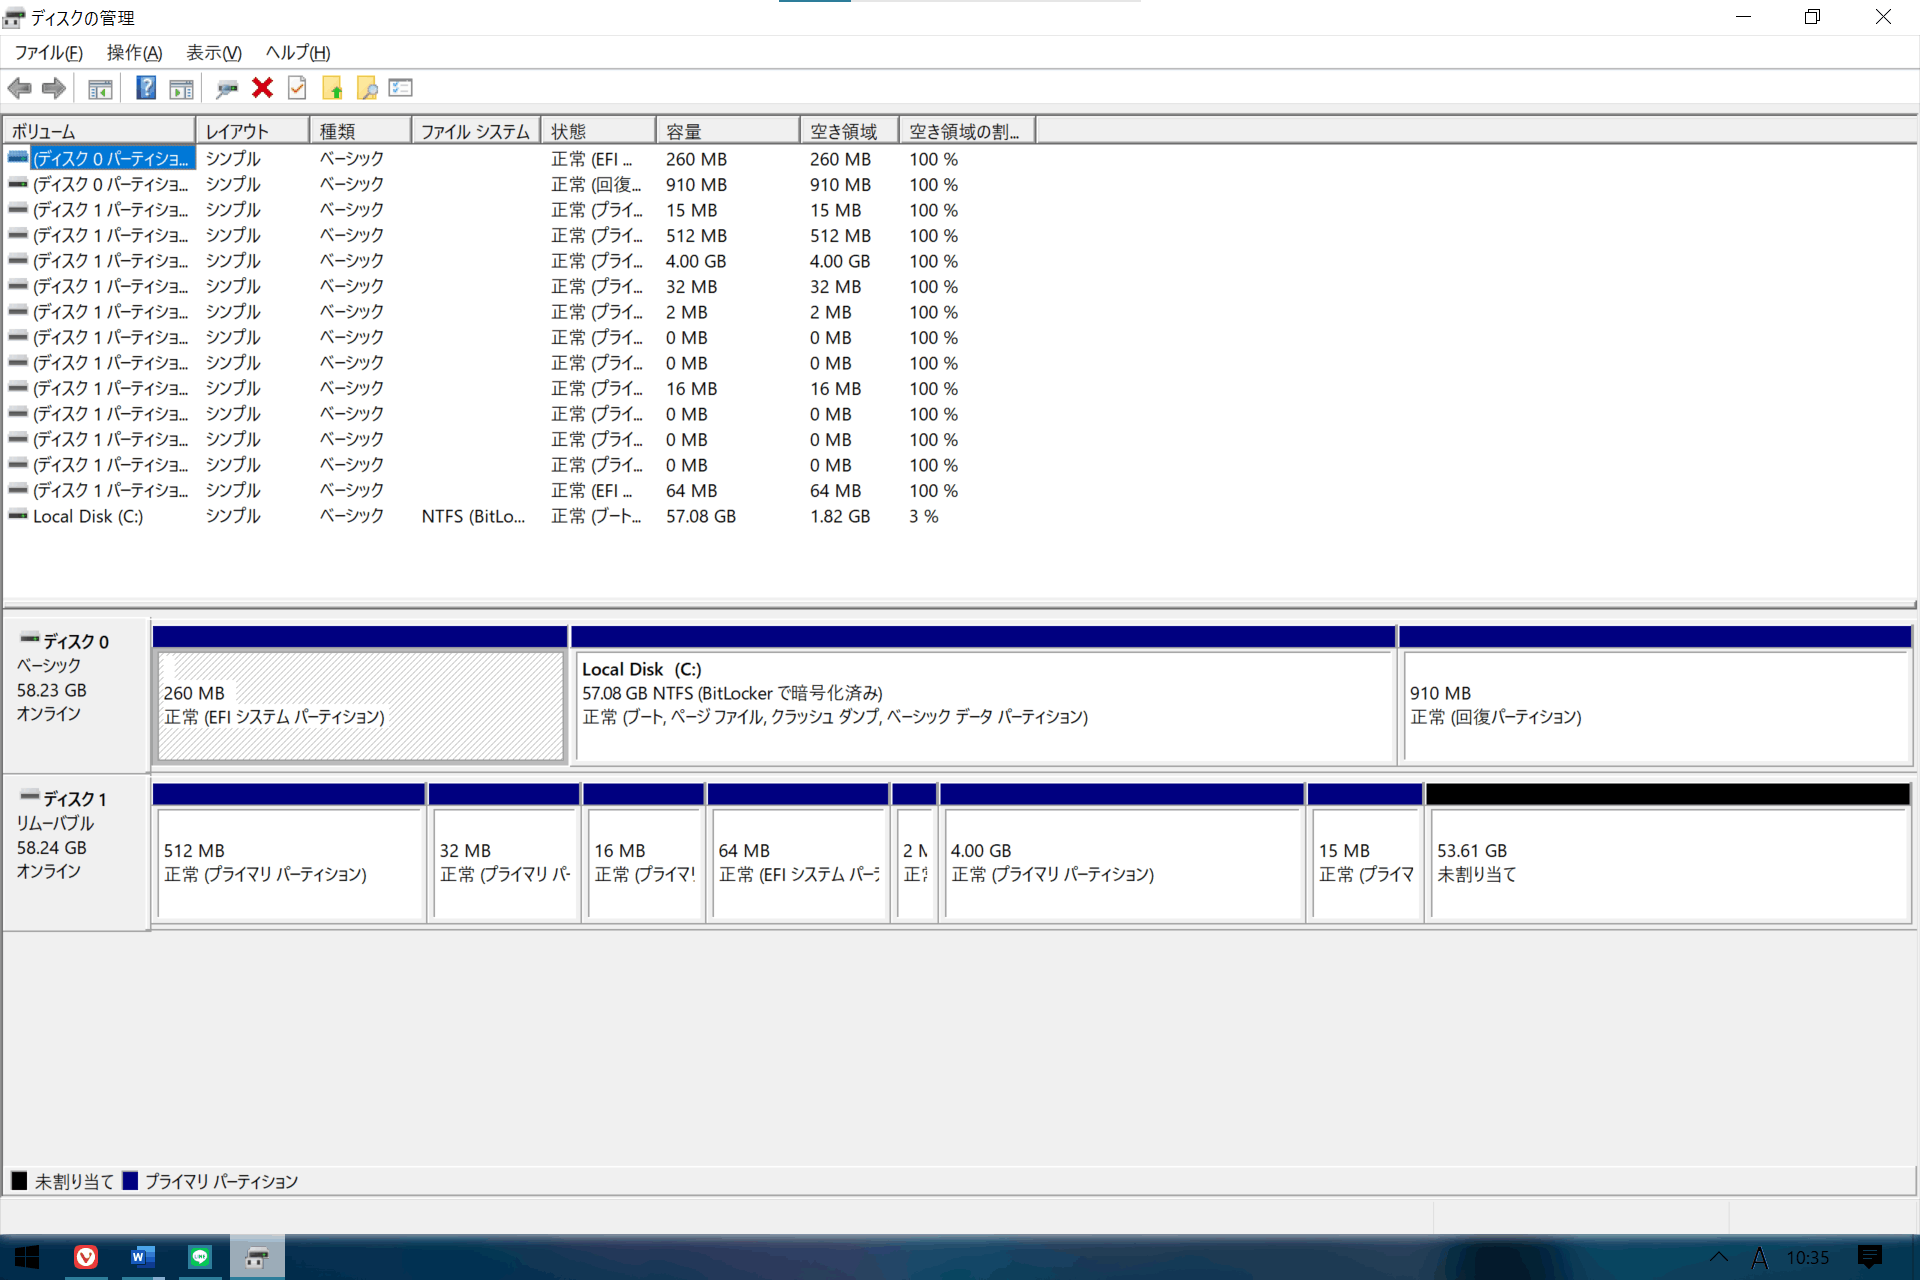Open Word from the taskbar
1920x1280 pixels.
click(142, 1257)
